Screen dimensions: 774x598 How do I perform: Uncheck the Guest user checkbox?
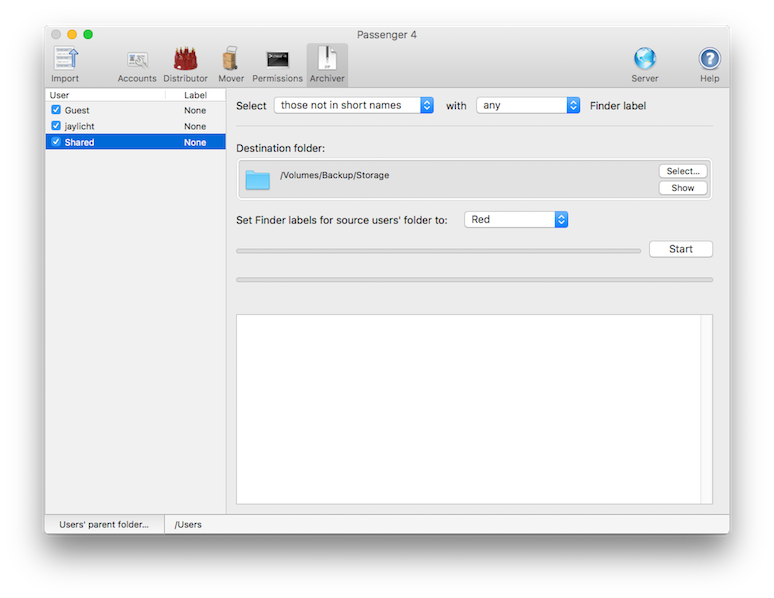[x=56, y=110]
